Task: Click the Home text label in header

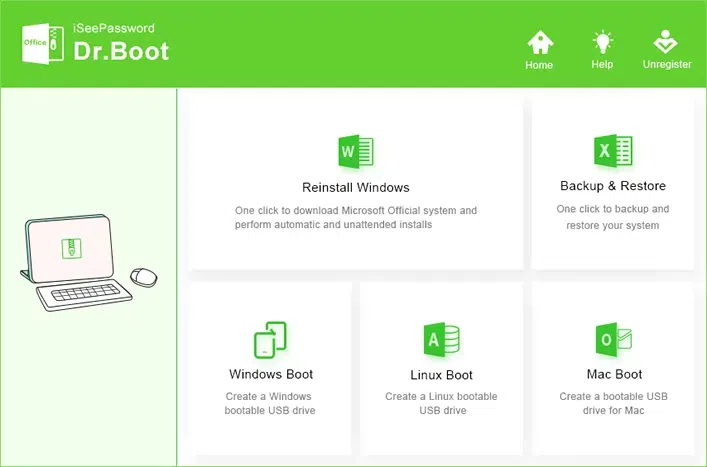Action: 539,65
